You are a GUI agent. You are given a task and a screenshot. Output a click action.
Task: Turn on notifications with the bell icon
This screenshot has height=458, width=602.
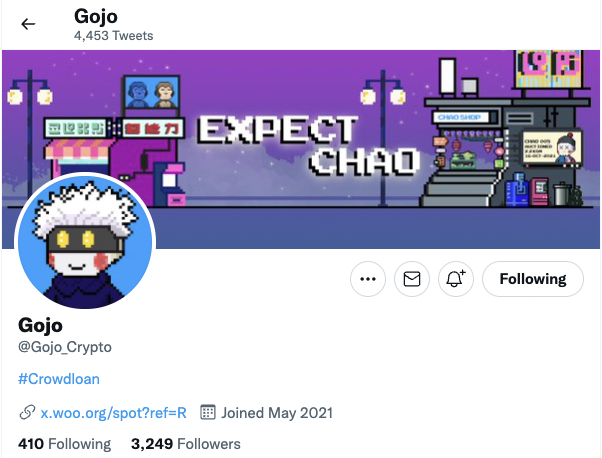coord(456,279)
